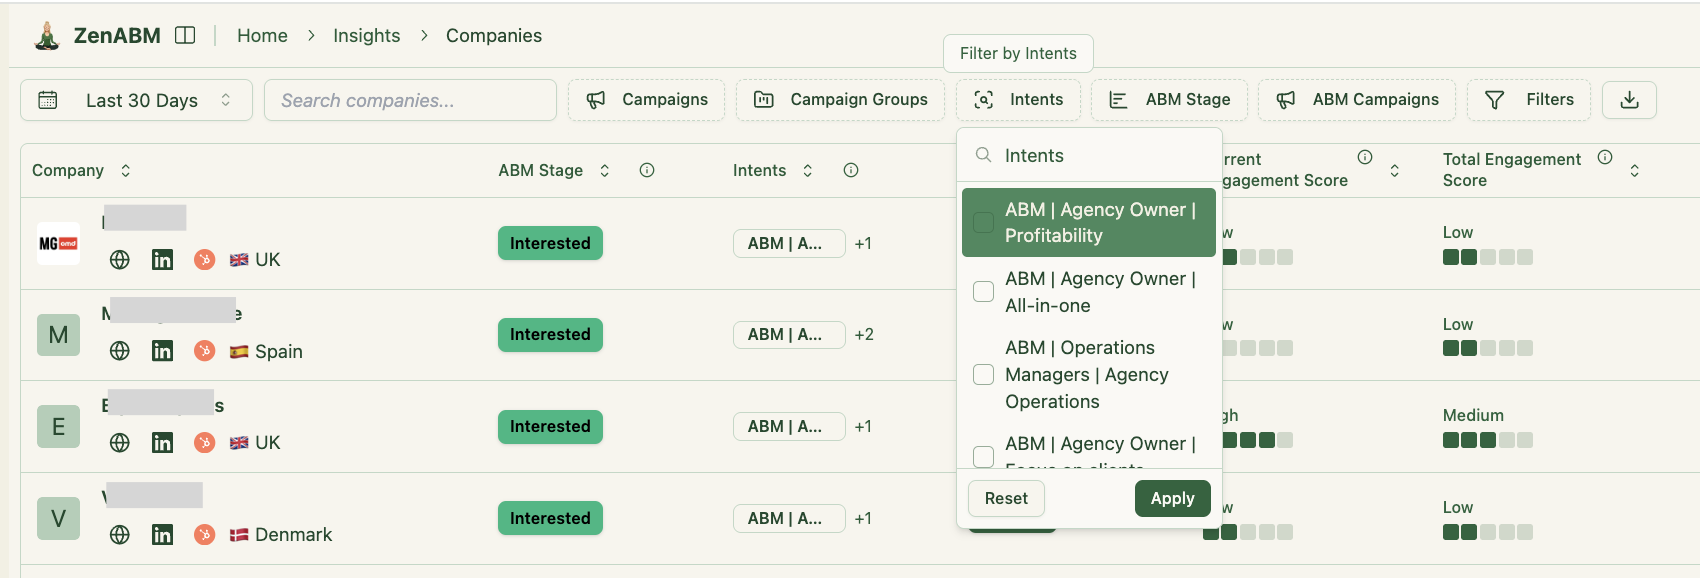Open the LinkedIn icon in the Spain row
The height and width of the screenshot is (578, 1700).
(162, 351)
